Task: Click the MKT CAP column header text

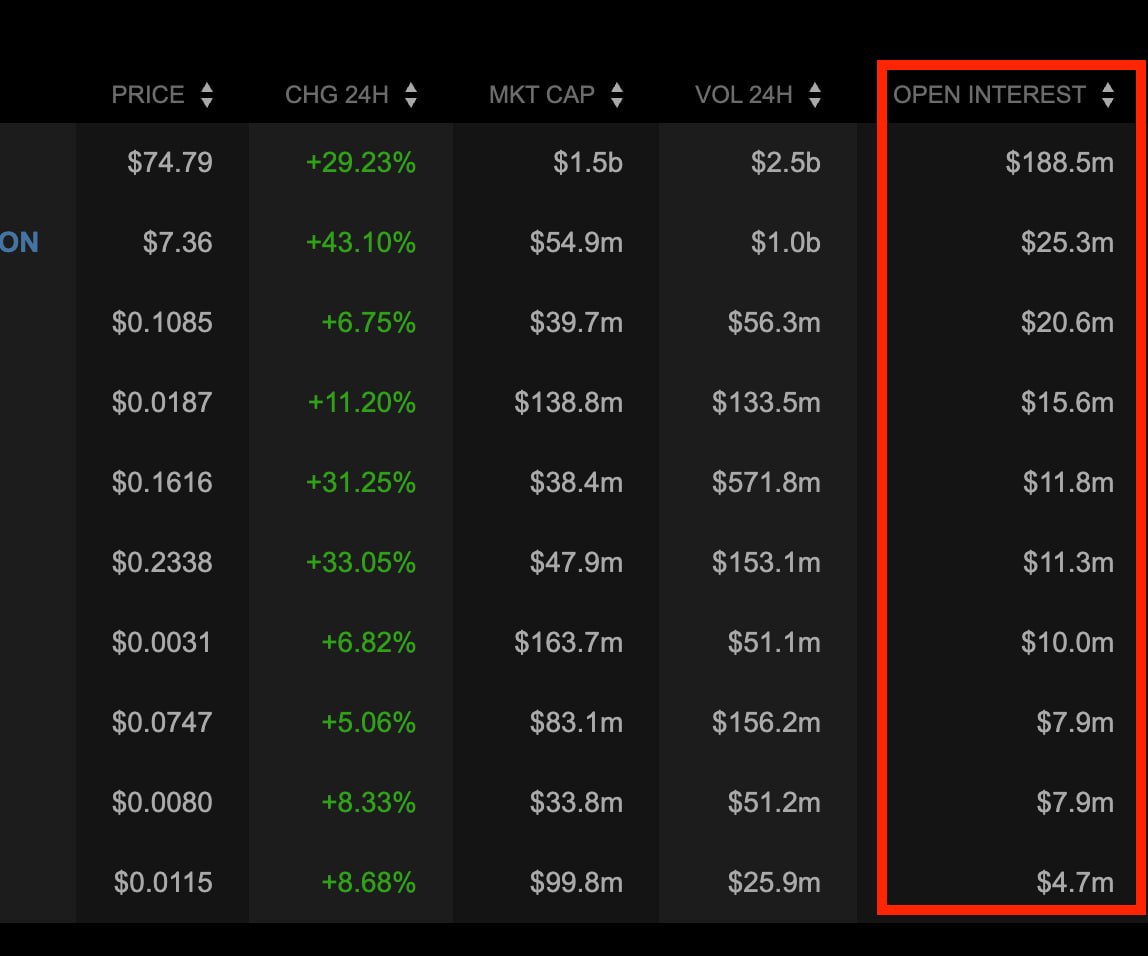Action: pyautogui.click(x=541, y=95)
